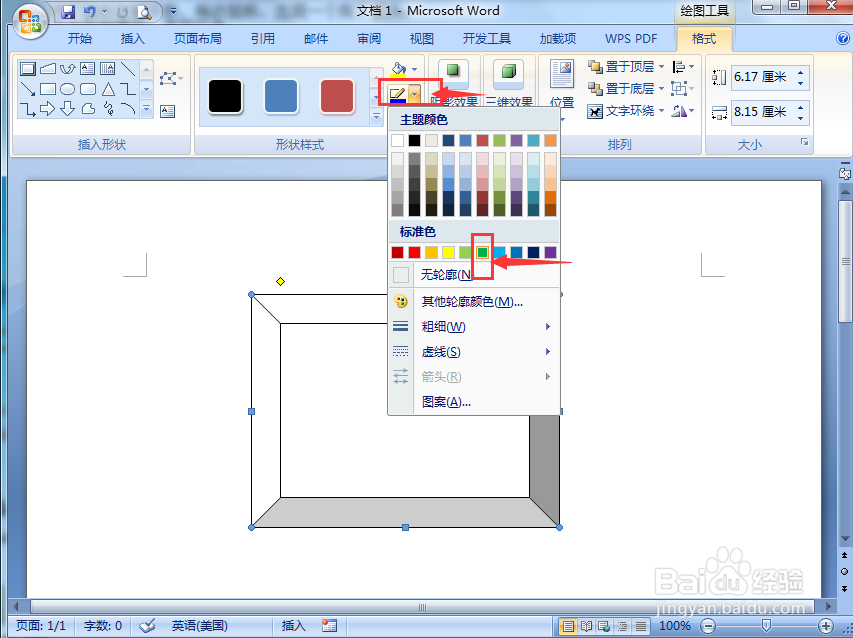Screen dimensions: 853x638
Task: Select the isosceles triangle shape
Action: tap(108, 89)
